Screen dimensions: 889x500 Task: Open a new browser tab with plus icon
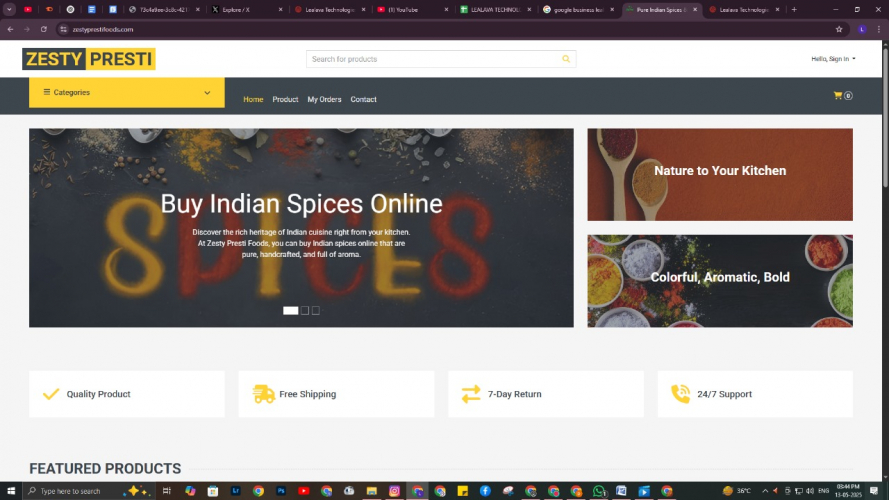[794, 10]
